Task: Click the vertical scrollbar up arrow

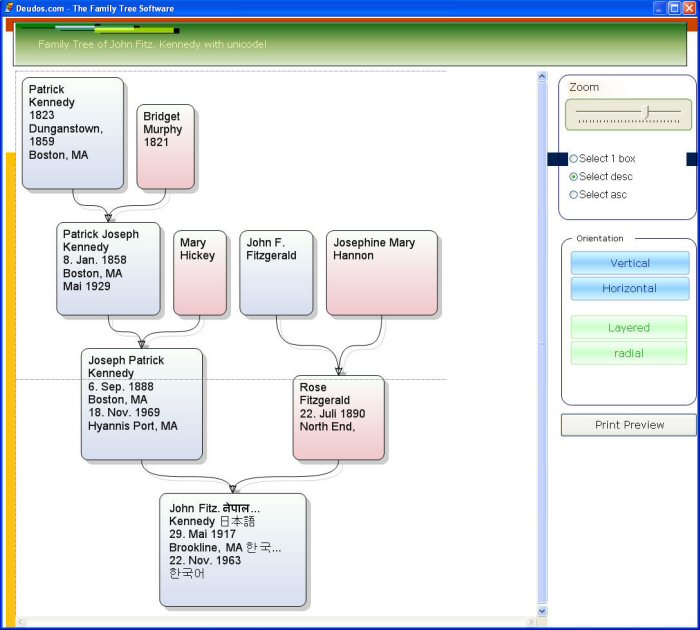Action: click(x=543, y=76)
